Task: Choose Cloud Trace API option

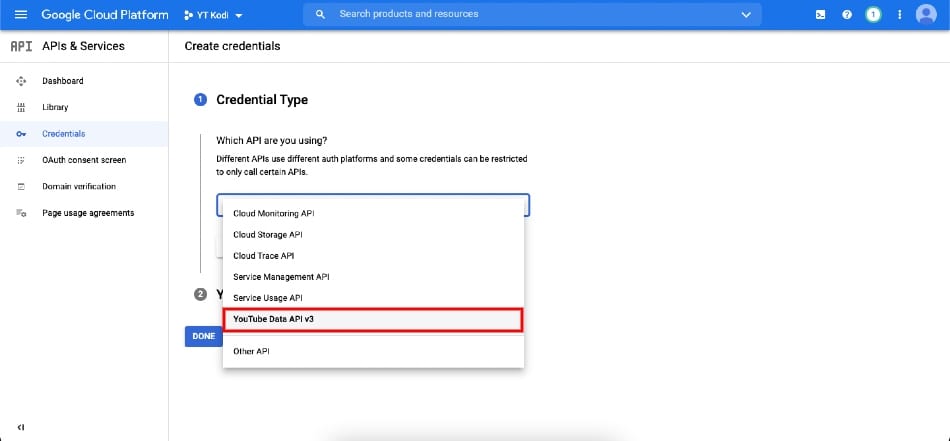Action: click(x=373, y=256)
